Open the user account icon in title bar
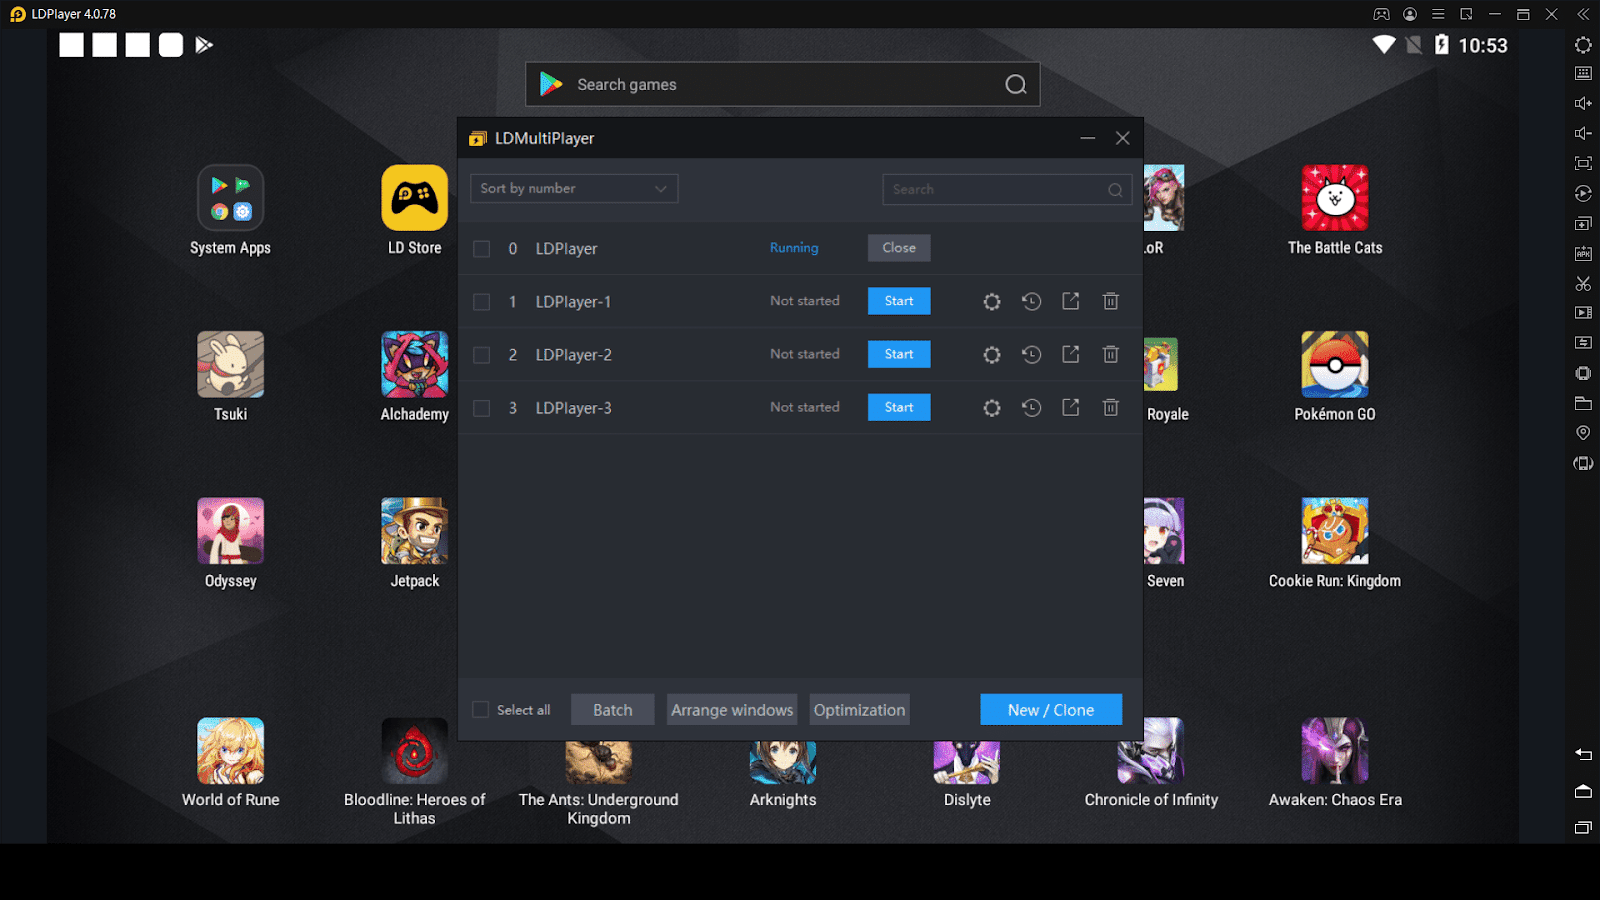Image resolution: width=1600 pixels, height=900 pixels. point(1410,14)
